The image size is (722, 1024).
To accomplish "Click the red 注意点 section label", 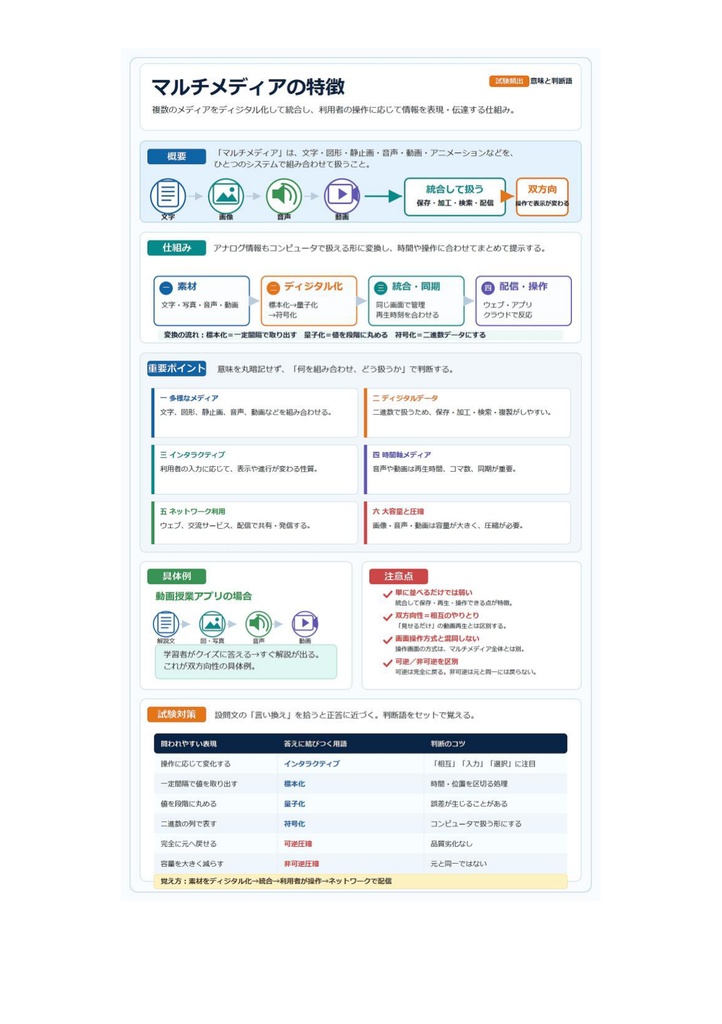I will coord(399,576).
